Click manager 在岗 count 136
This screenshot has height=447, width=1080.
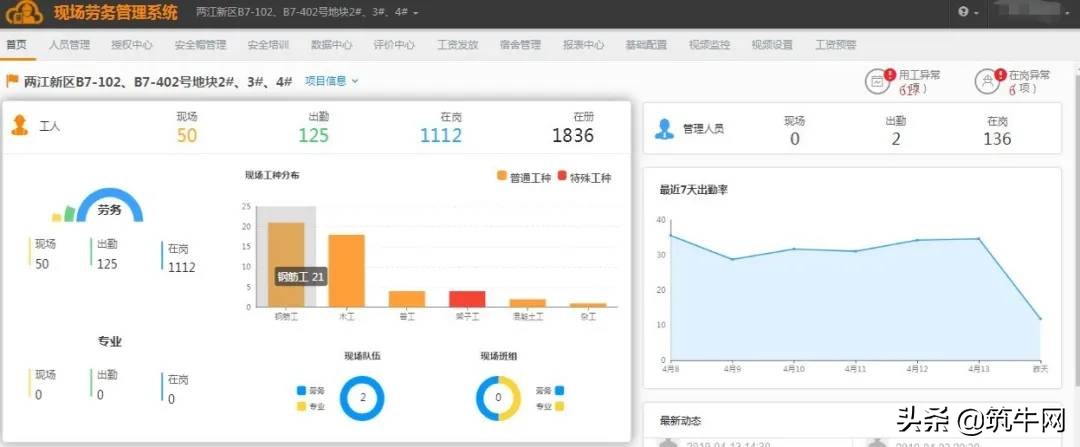[x=997, y=139]
